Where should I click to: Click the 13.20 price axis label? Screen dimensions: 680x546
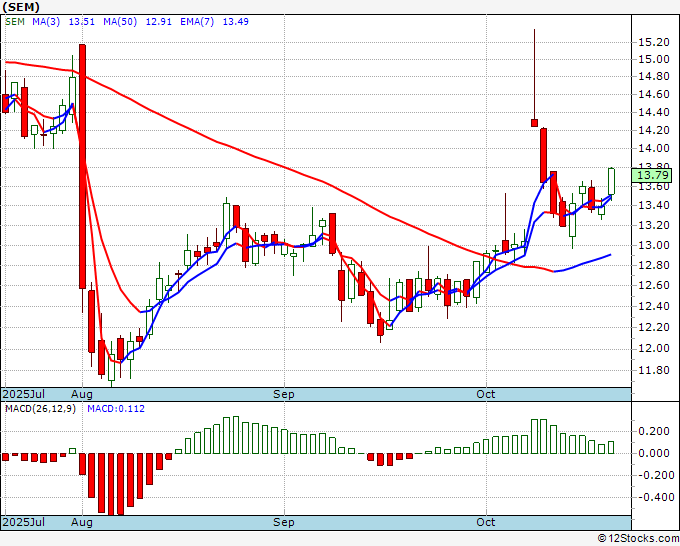click(x=654, y=225)
